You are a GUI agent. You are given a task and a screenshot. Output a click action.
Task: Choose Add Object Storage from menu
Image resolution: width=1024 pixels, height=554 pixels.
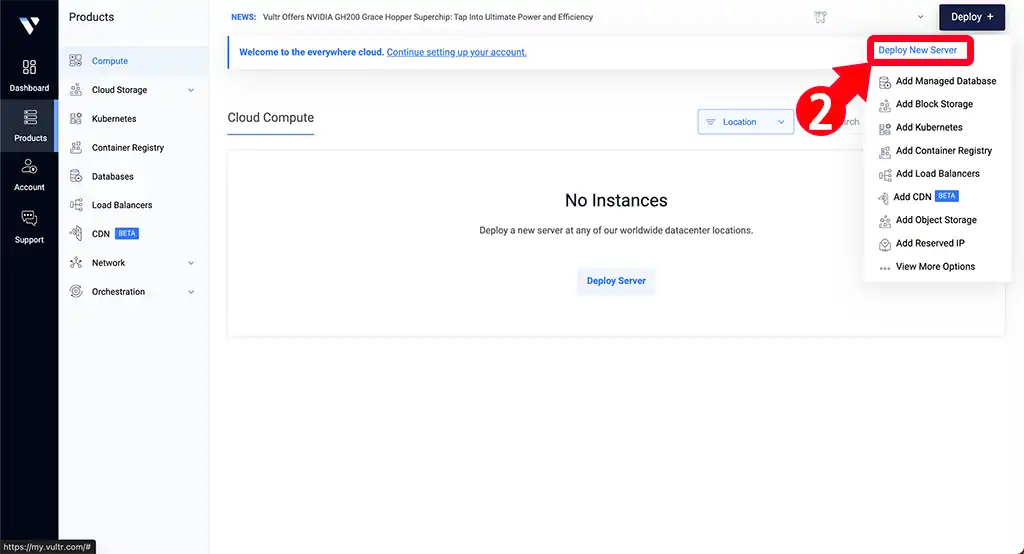(x=938, y=220)
